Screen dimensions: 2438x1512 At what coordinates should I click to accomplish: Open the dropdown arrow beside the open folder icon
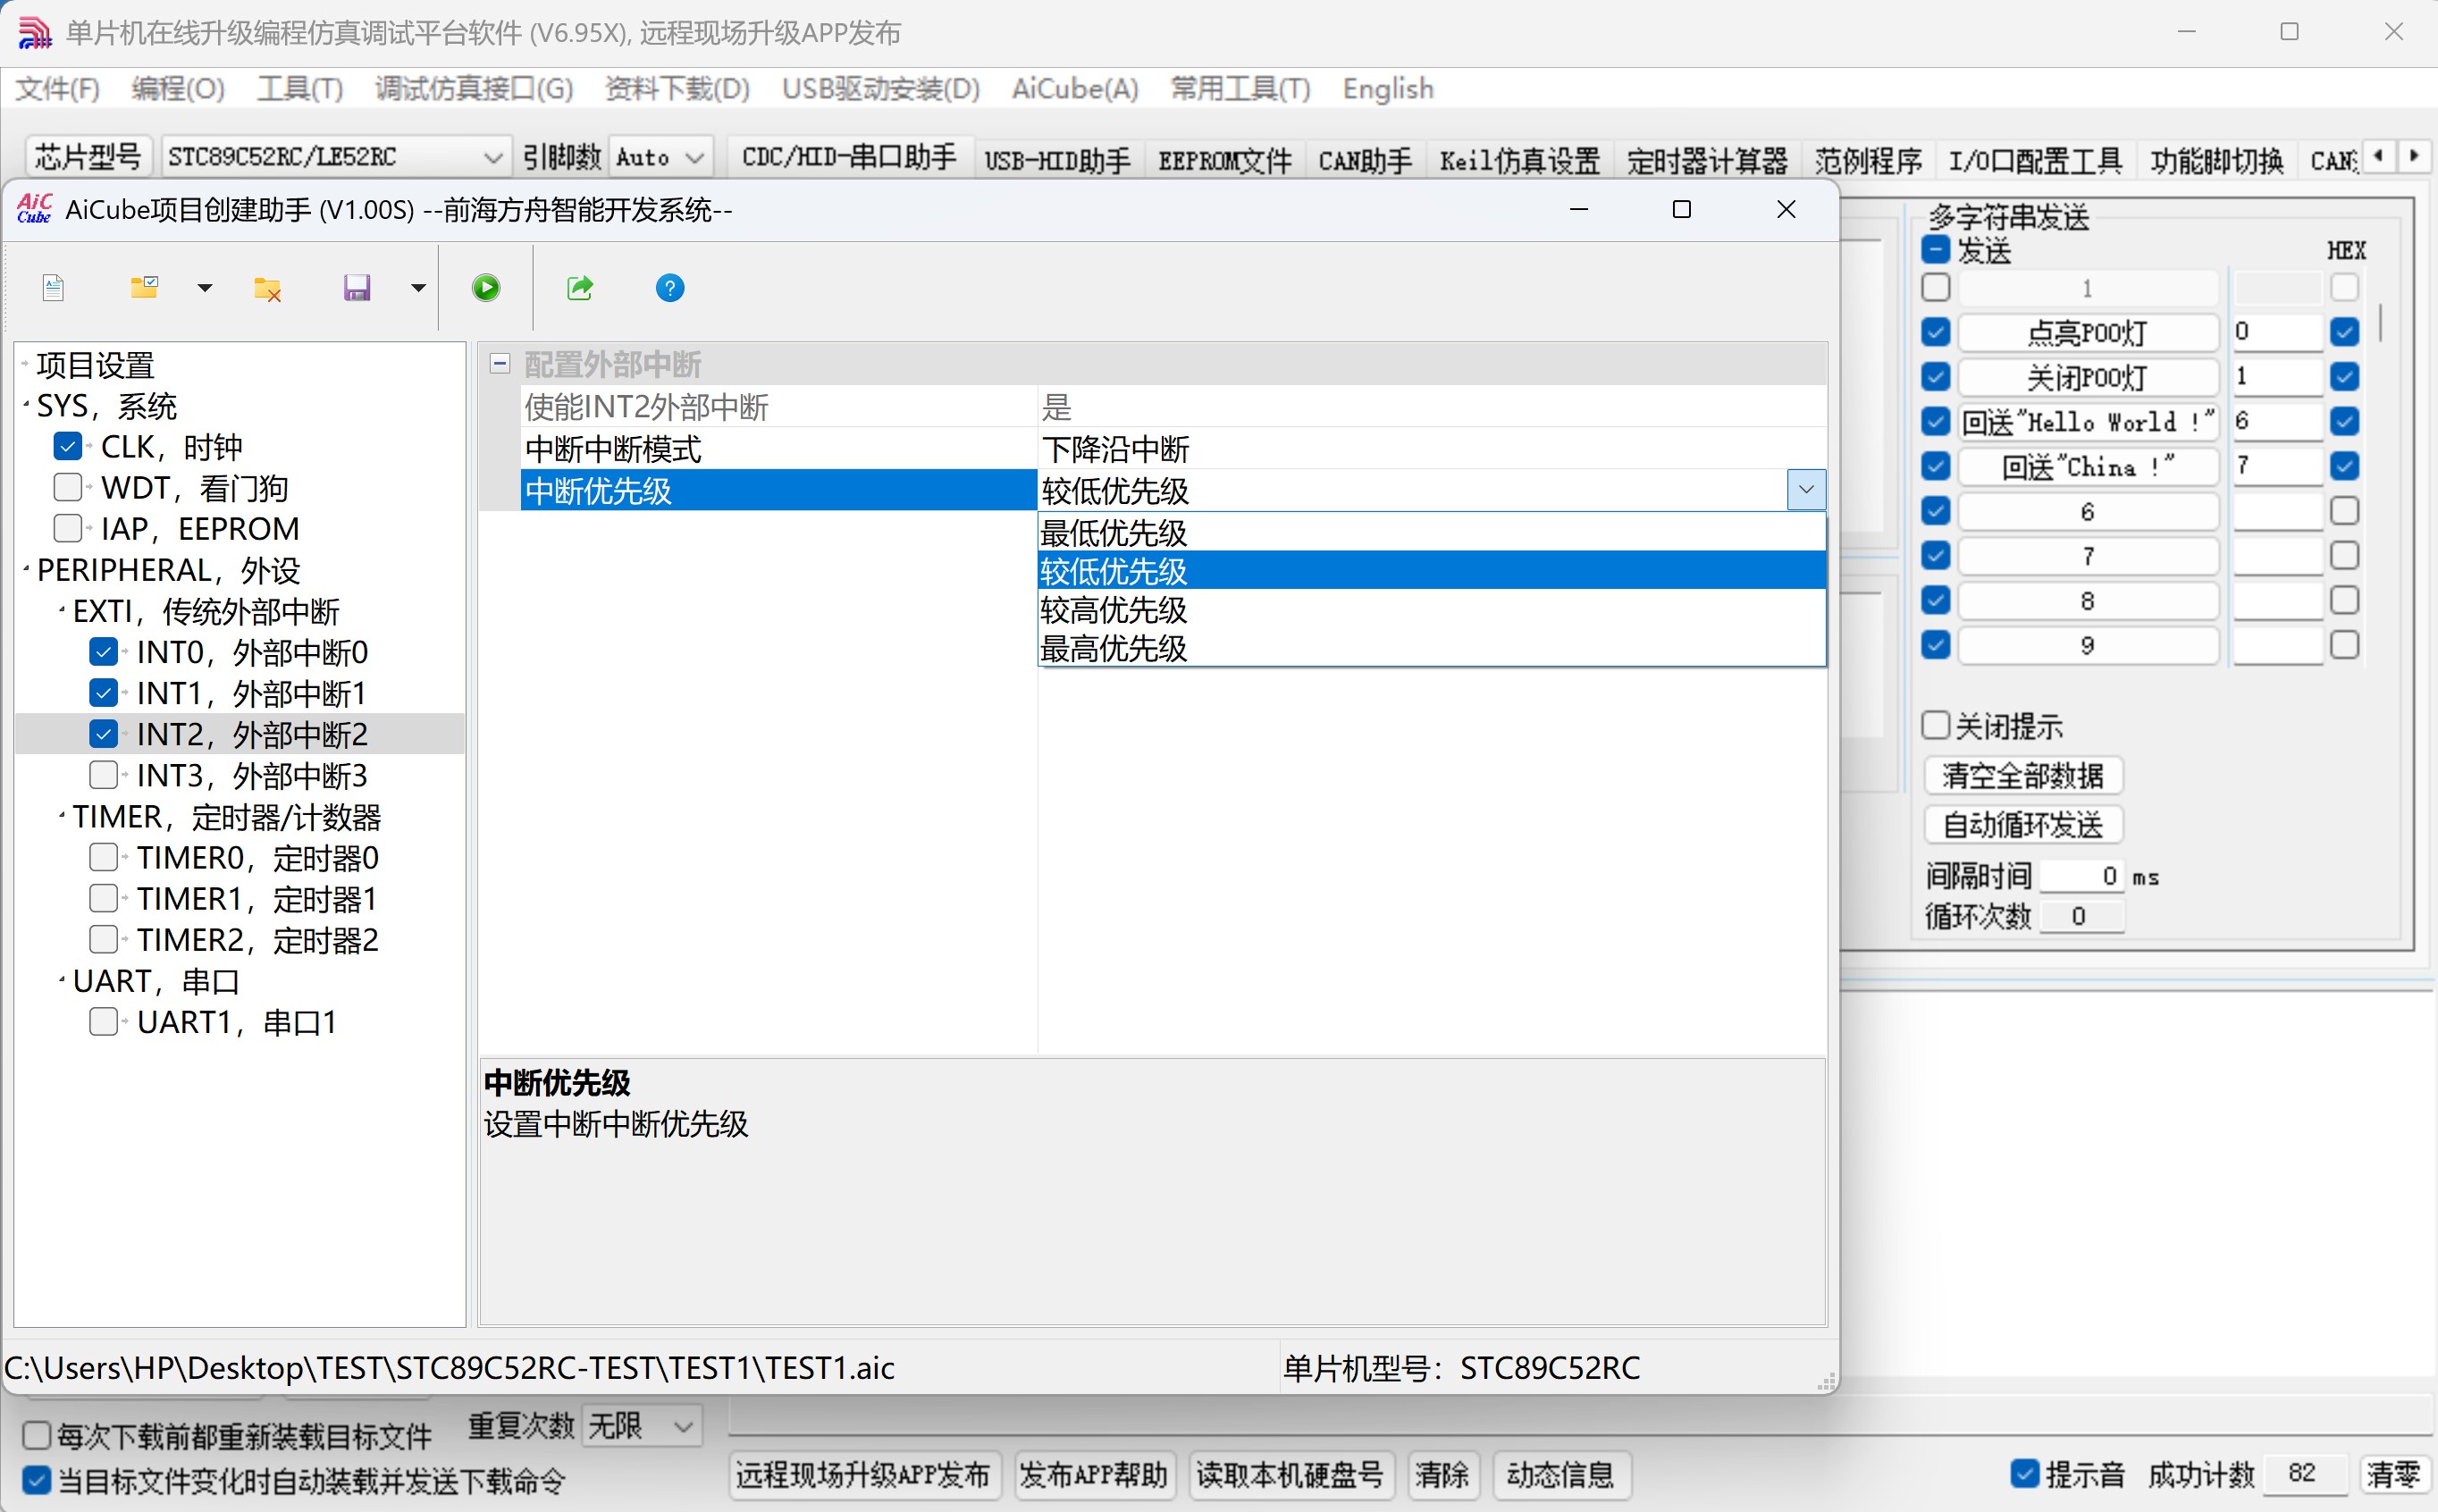[x=205, y=288]
